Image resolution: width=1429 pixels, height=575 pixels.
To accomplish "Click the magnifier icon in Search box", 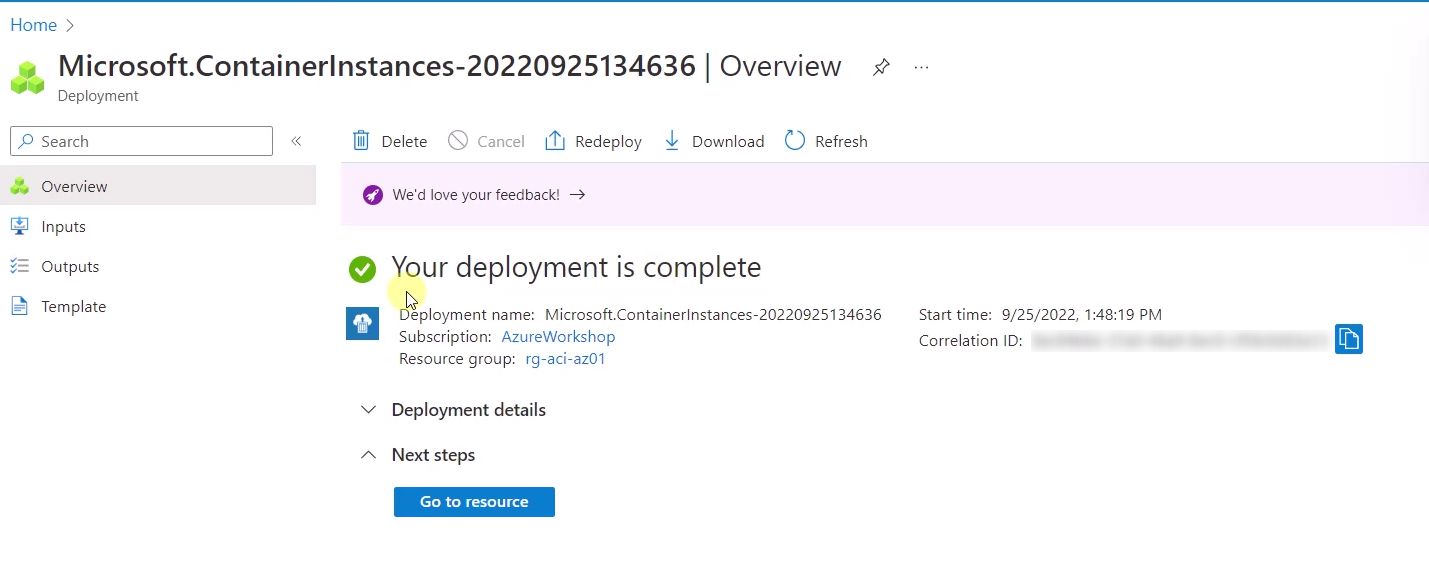I will [26, 141].
